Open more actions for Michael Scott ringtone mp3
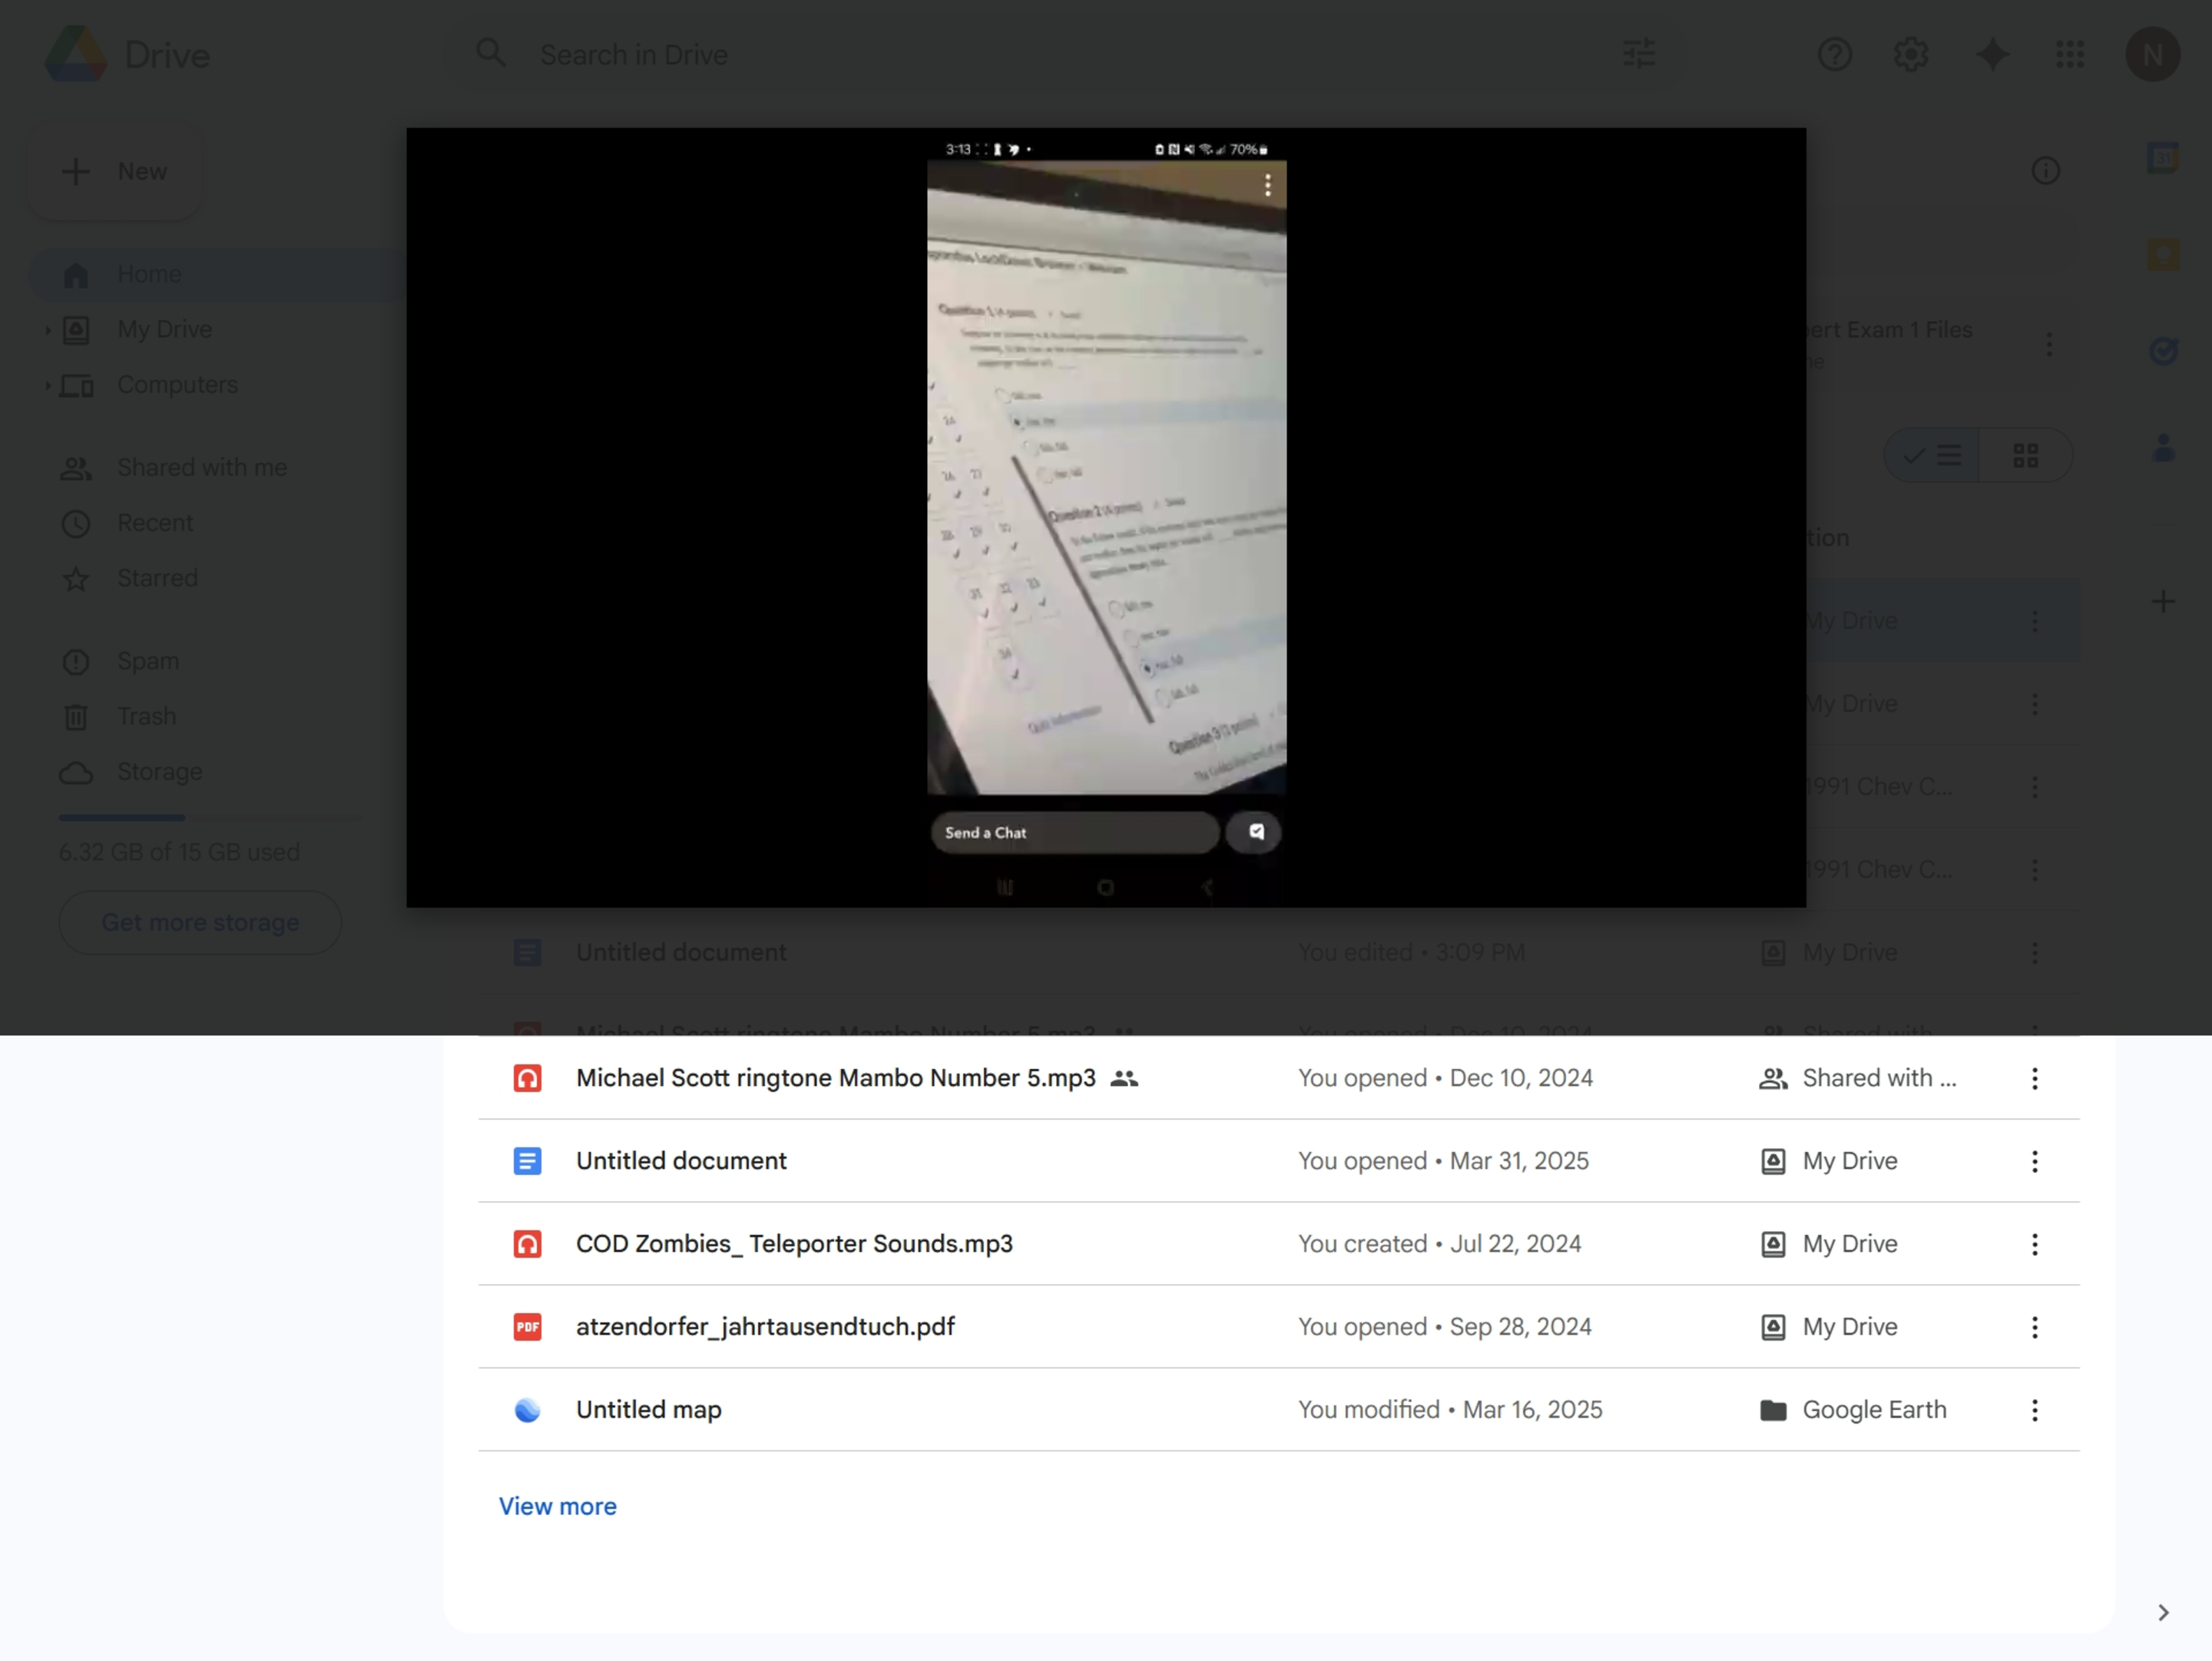 pos(2034,1078)
